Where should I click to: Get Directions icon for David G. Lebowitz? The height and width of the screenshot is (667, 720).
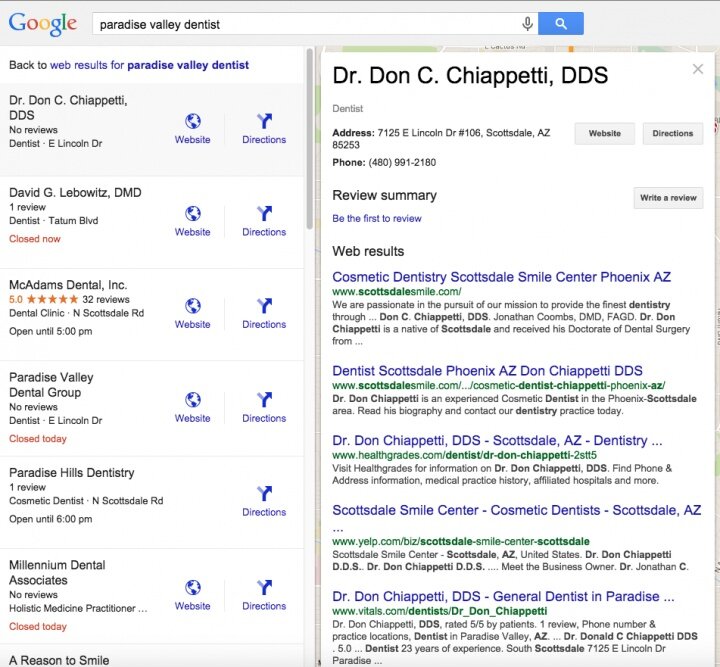[264, 213]
